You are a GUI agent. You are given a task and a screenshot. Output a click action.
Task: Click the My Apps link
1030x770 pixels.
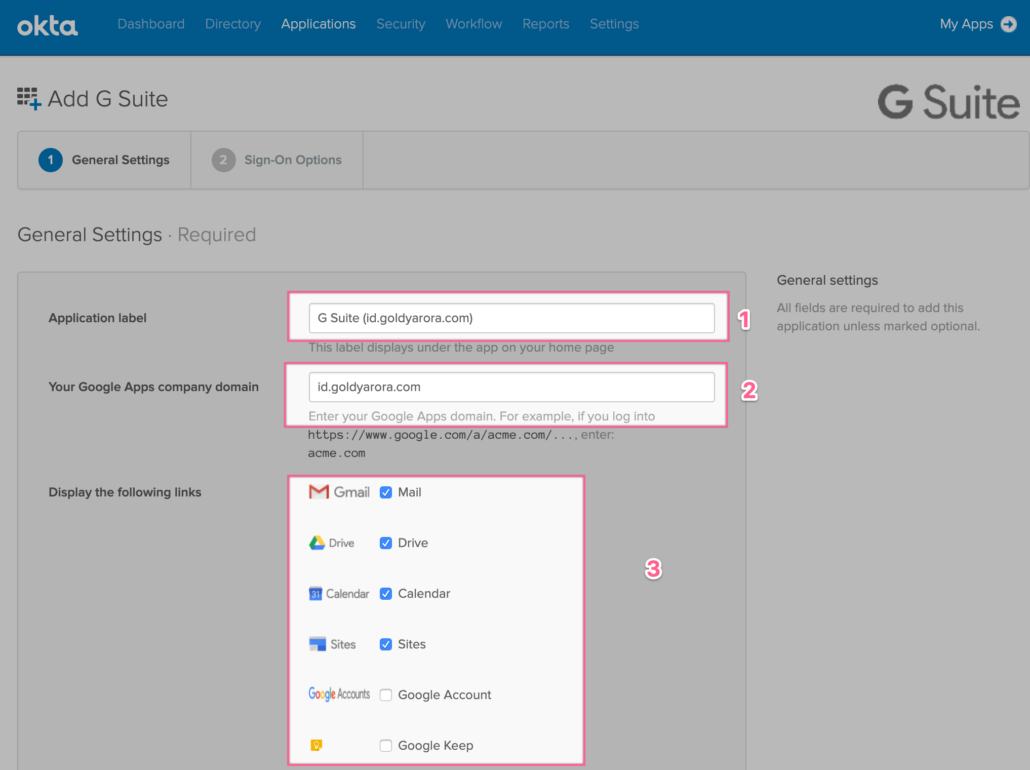pyautogui.click(x=966, y=24)
